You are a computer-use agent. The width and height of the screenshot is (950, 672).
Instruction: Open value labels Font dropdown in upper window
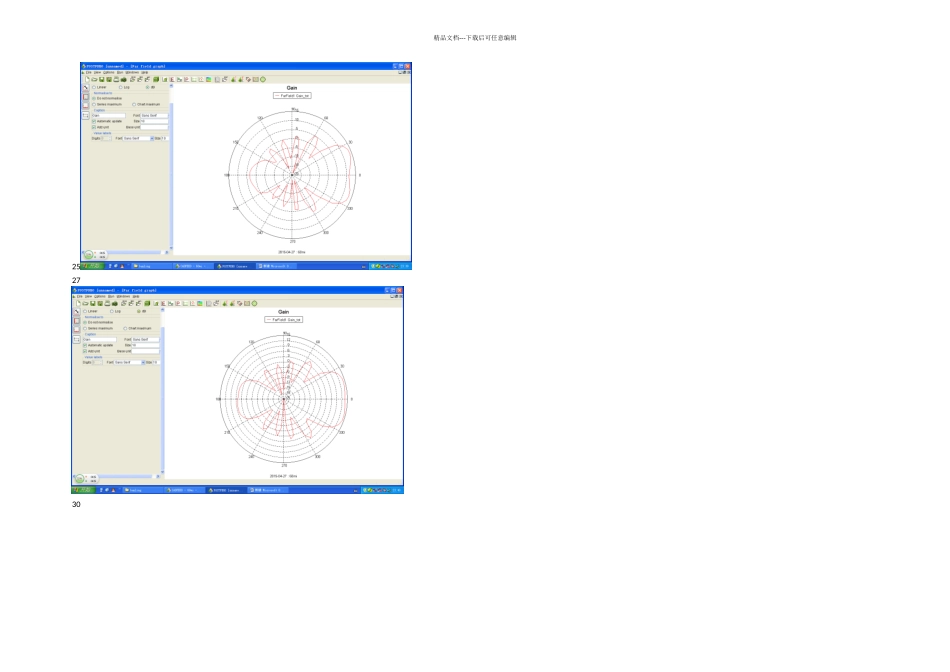pos(138,138)
